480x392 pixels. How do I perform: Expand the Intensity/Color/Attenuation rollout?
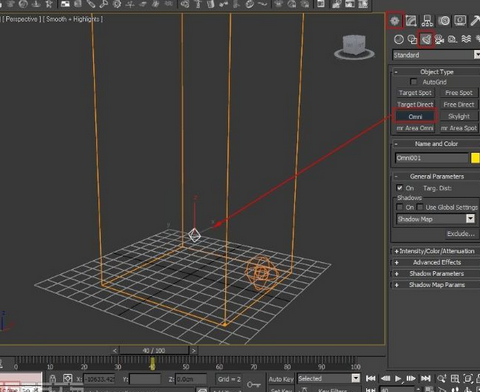(x=436, y=251)
